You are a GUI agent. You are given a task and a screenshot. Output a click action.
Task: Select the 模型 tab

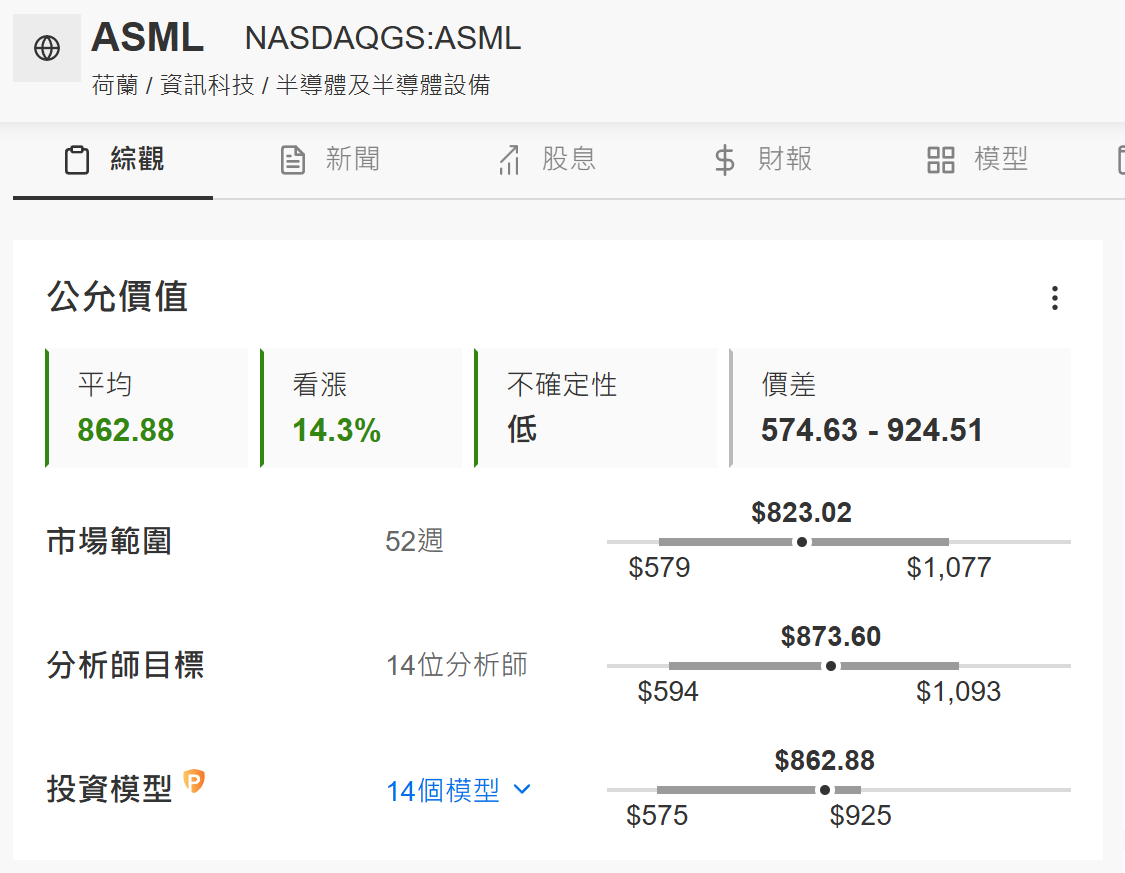point(977,160)
